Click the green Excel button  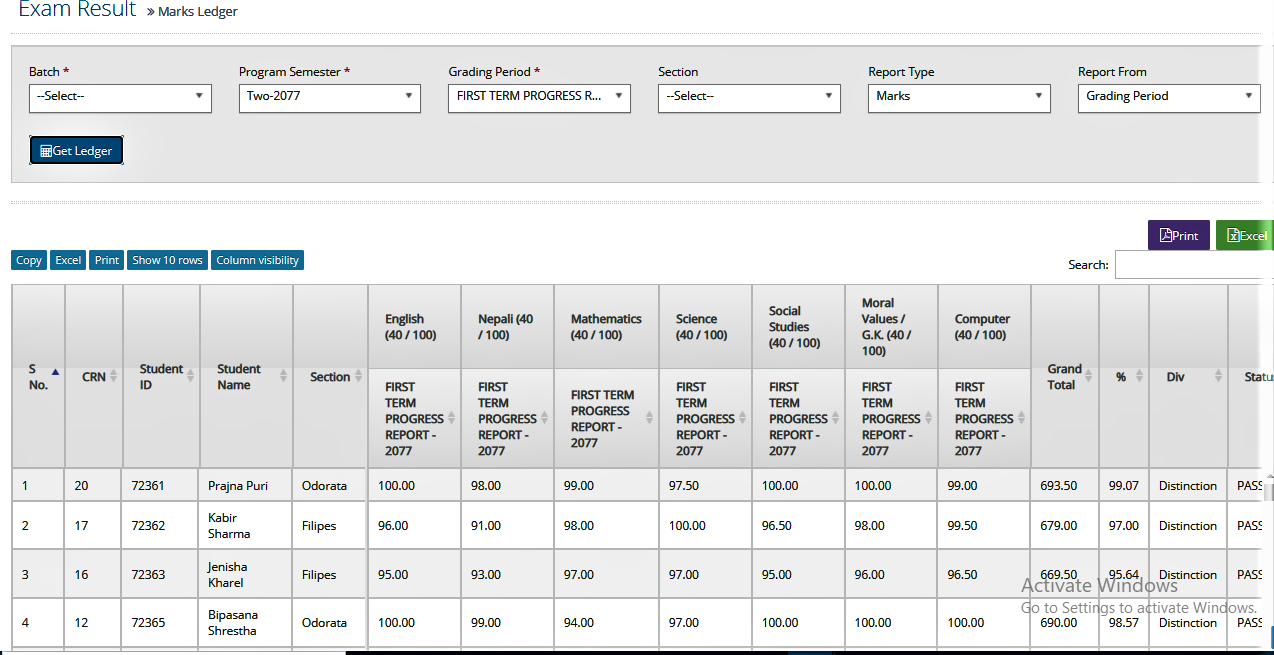pyautogui.click(x=1245, y=236)
